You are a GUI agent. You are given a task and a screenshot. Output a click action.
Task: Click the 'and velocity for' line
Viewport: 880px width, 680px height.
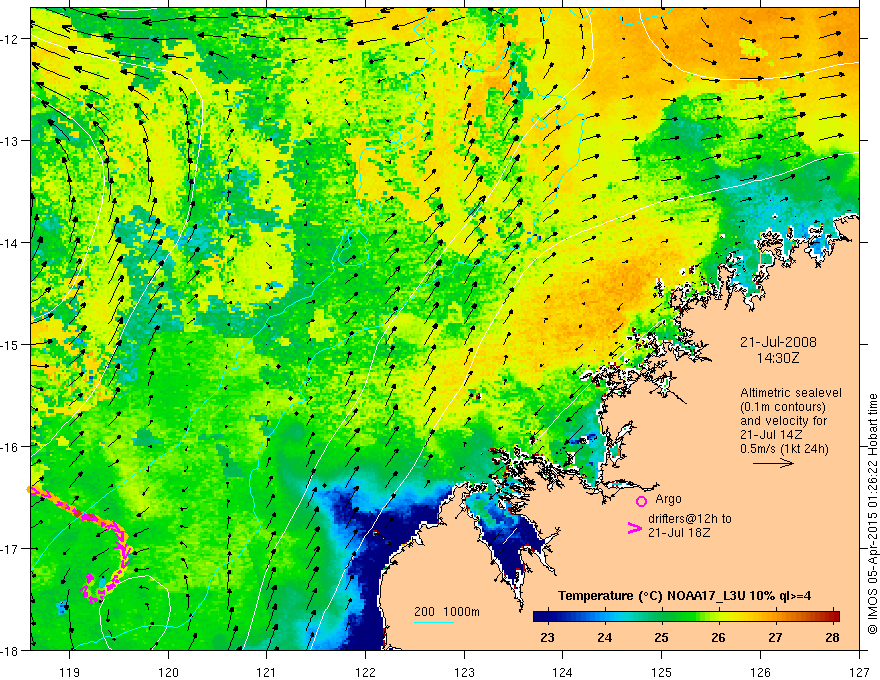783,421
